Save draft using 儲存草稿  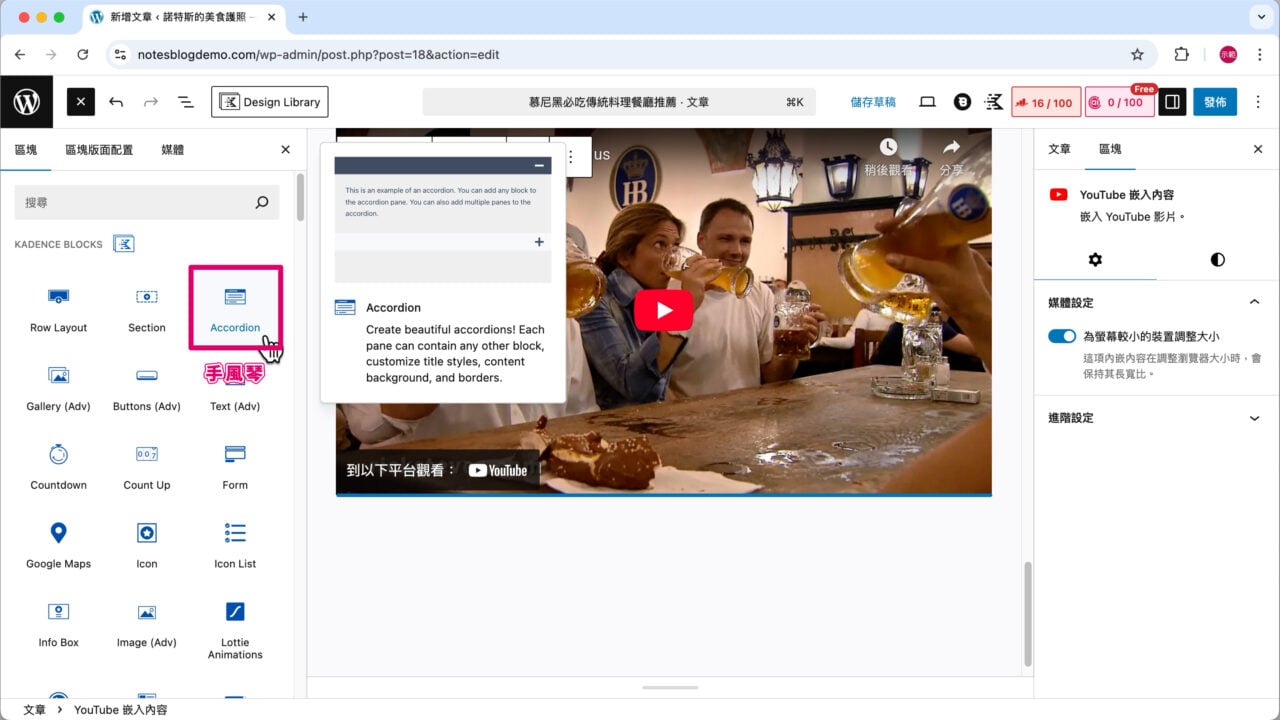click(x=873, y=102)
